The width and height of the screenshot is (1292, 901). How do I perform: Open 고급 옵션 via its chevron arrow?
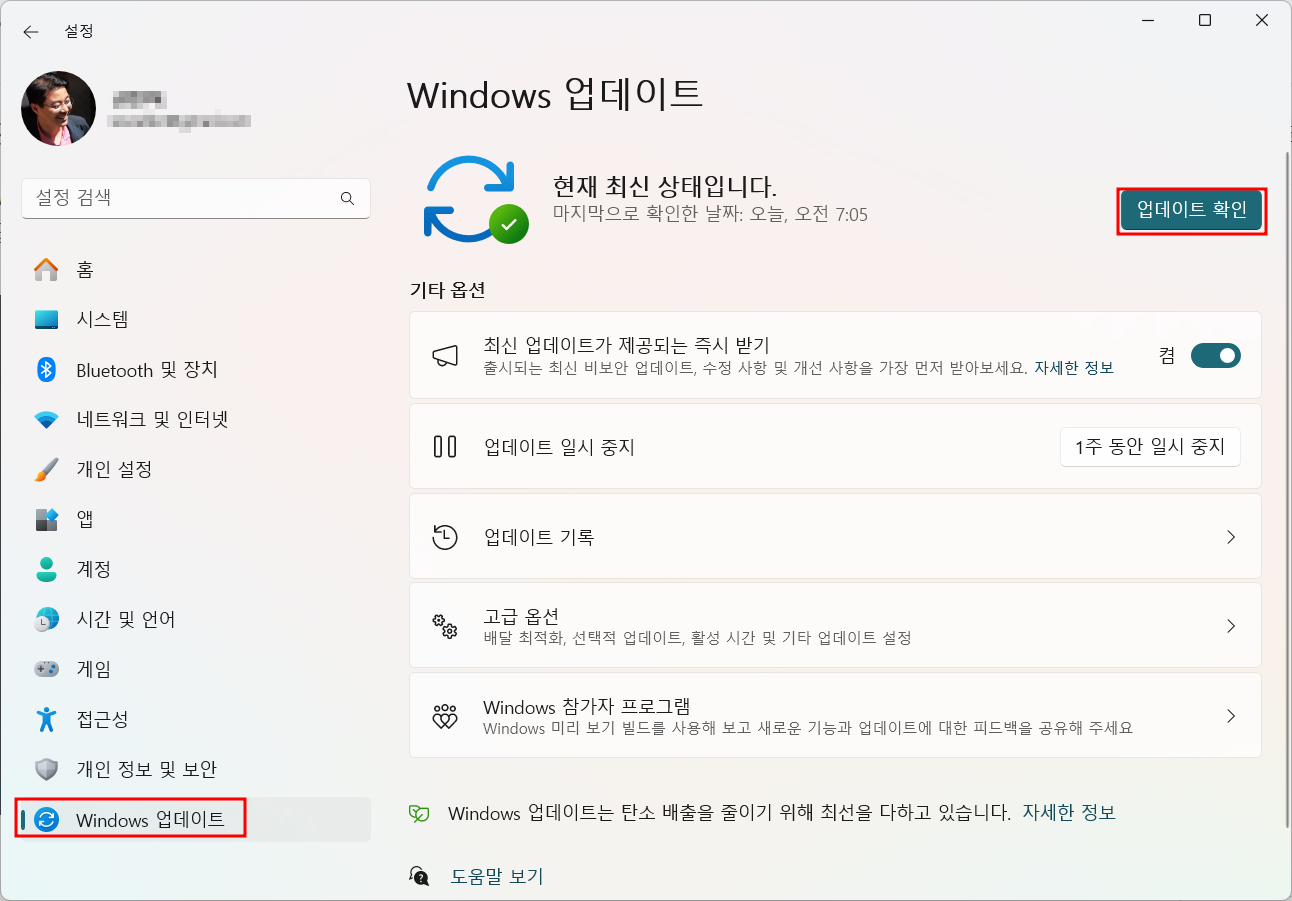tap(1231, 626)
